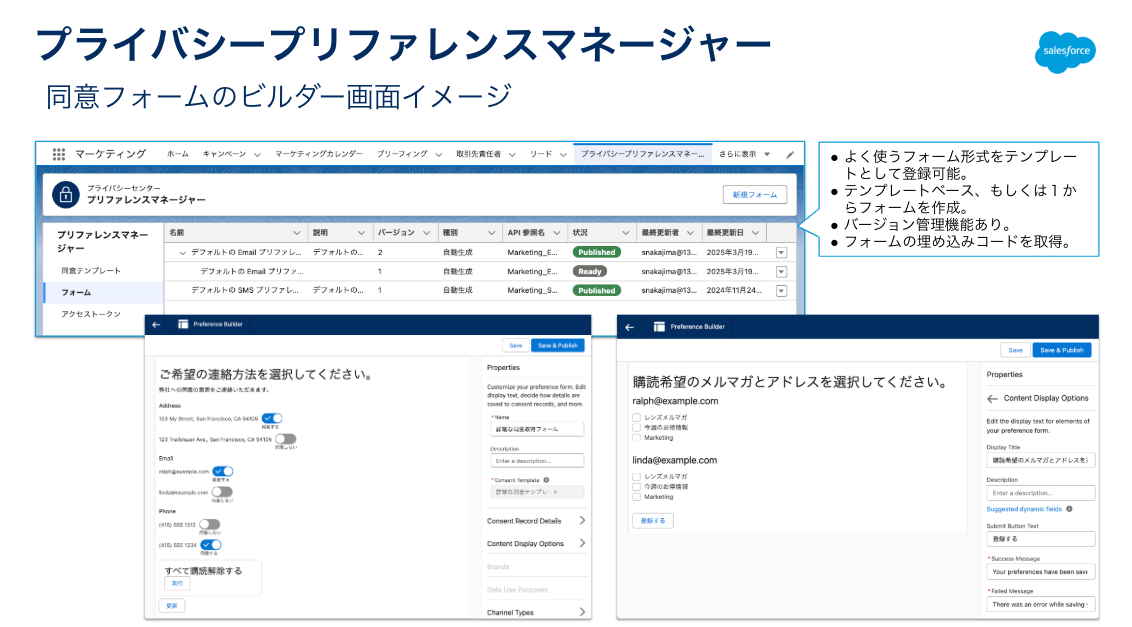1132x627 pixels.
Task: Check Marketing under linda@example.com
Action: pos(636,497)
